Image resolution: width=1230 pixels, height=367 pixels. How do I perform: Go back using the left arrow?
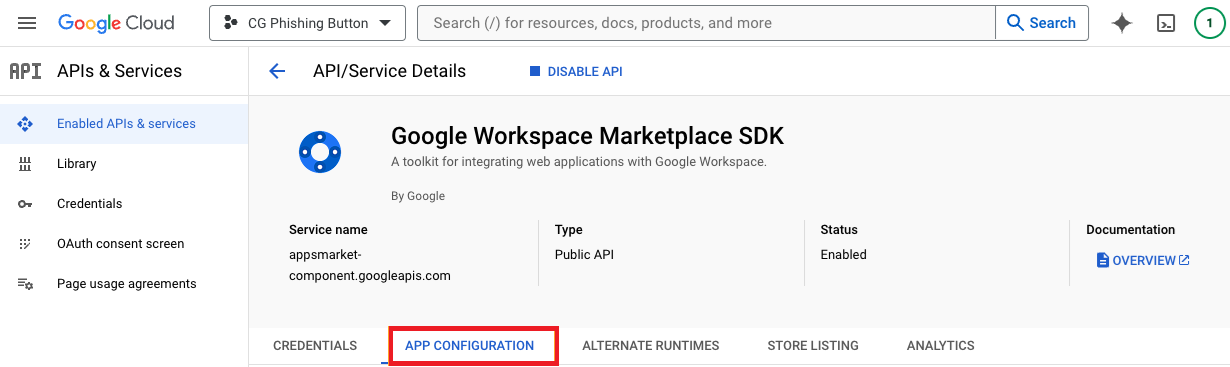tap(277, 71)
